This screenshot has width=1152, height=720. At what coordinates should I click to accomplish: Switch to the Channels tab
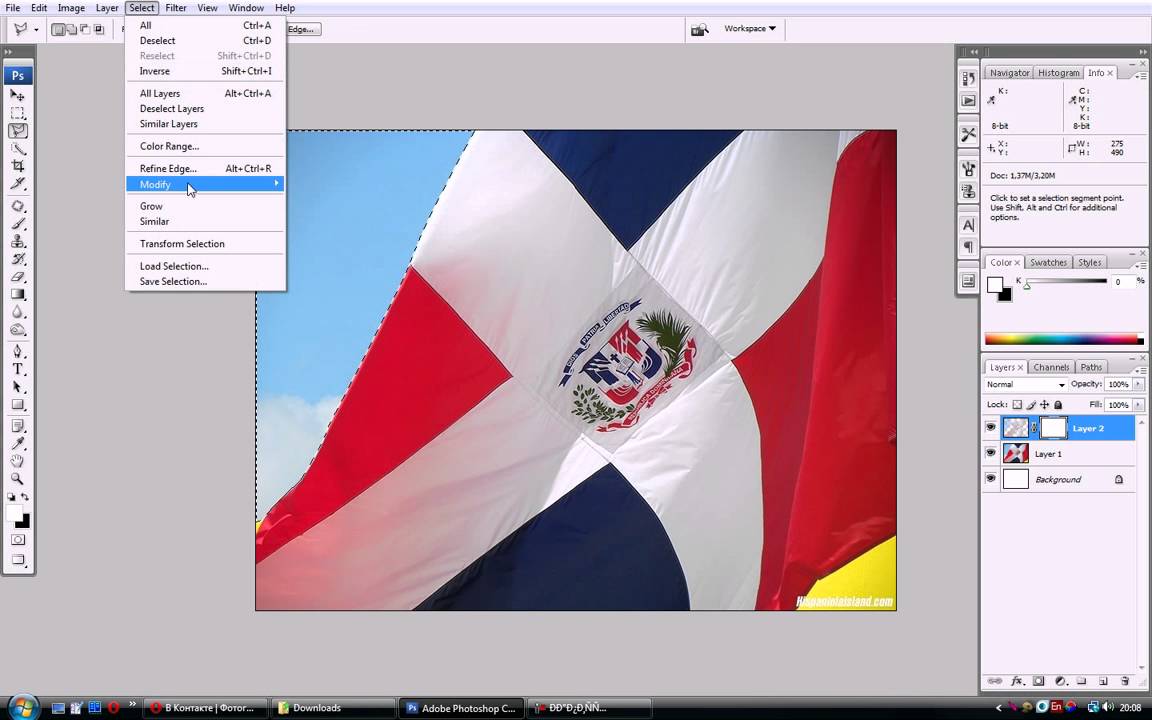pyautogui.click(x=1050, y=367)
